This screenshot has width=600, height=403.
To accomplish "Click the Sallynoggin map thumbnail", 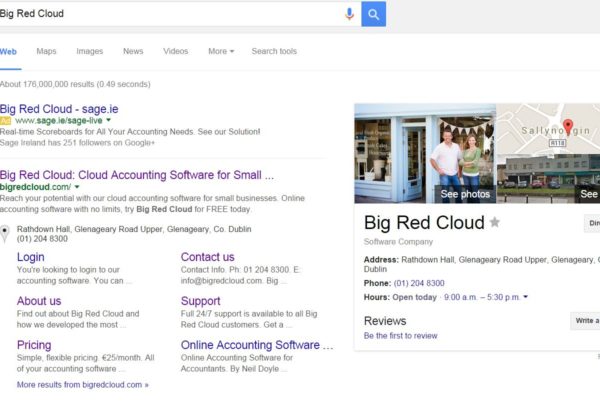I will (x=548, y=129).
